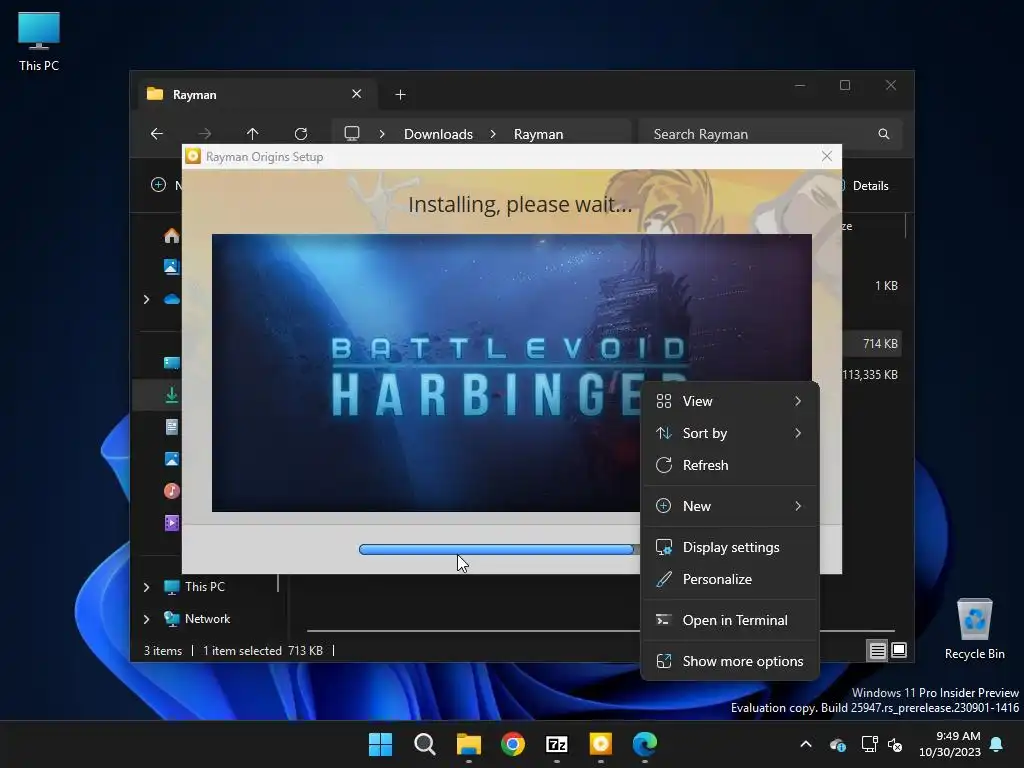This screenshot has height=768, width=1024.
Task: Switch Explorer to details list view
Action: pyautogui.click(x=877, y=650)
